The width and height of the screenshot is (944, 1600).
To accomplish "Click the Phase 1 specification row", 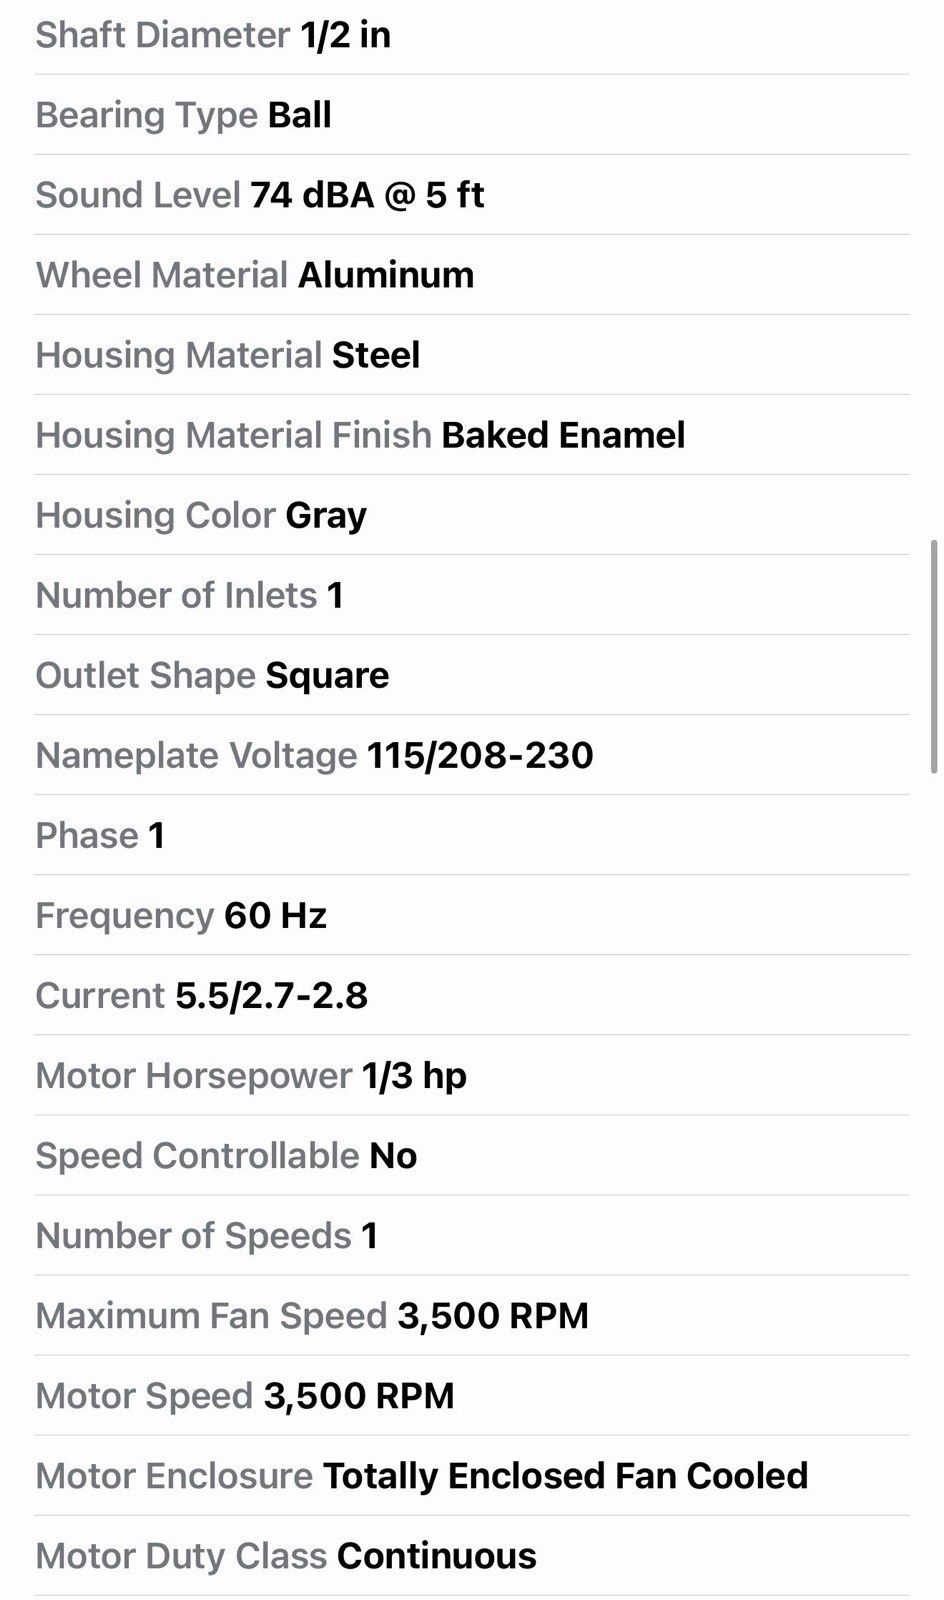I will coord(472,835).
